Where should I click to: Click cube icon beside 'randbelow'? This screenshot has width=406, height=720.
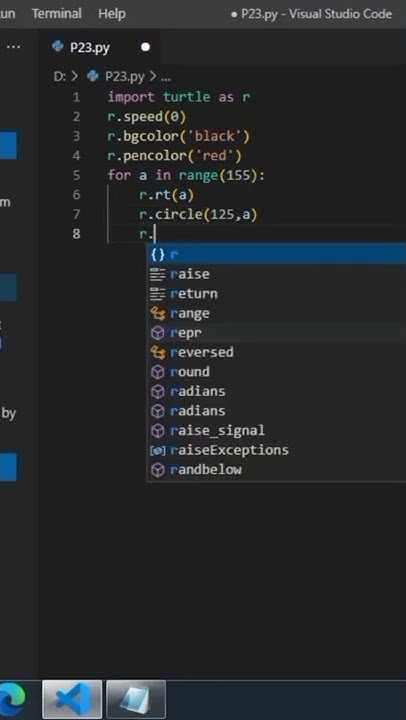158,470
